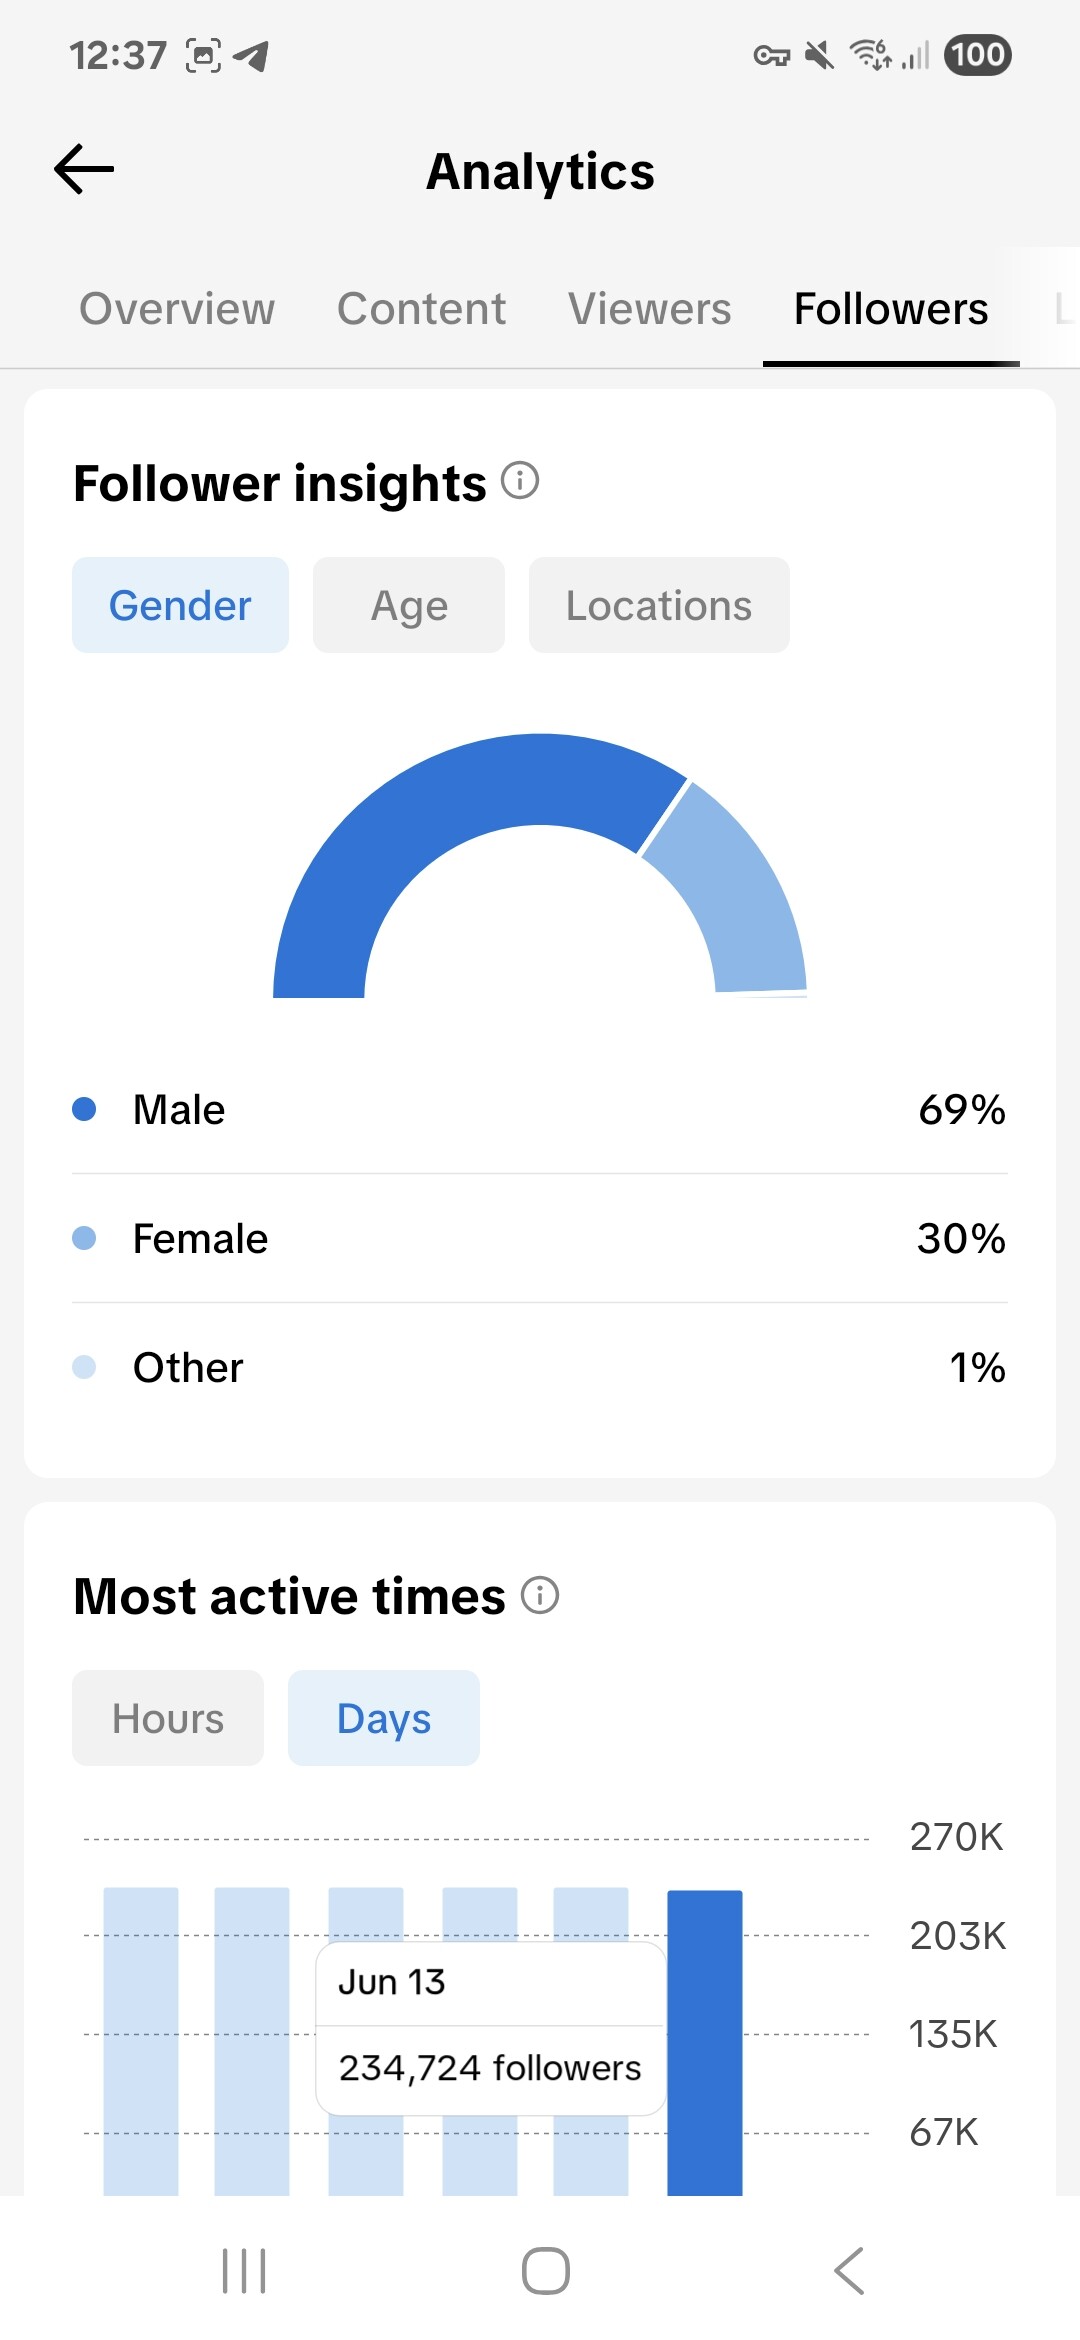Select the Gender filter chip
Screen dimensions: 1080x2340
[180, 605]
